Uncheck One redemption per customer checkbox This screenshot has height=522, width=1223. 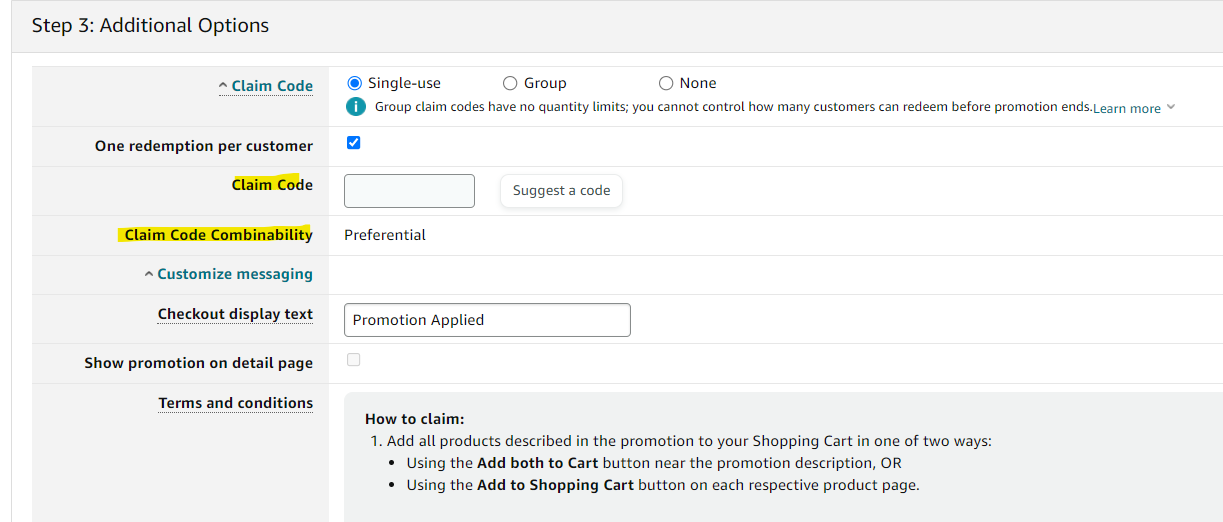[x=353, y=142]
